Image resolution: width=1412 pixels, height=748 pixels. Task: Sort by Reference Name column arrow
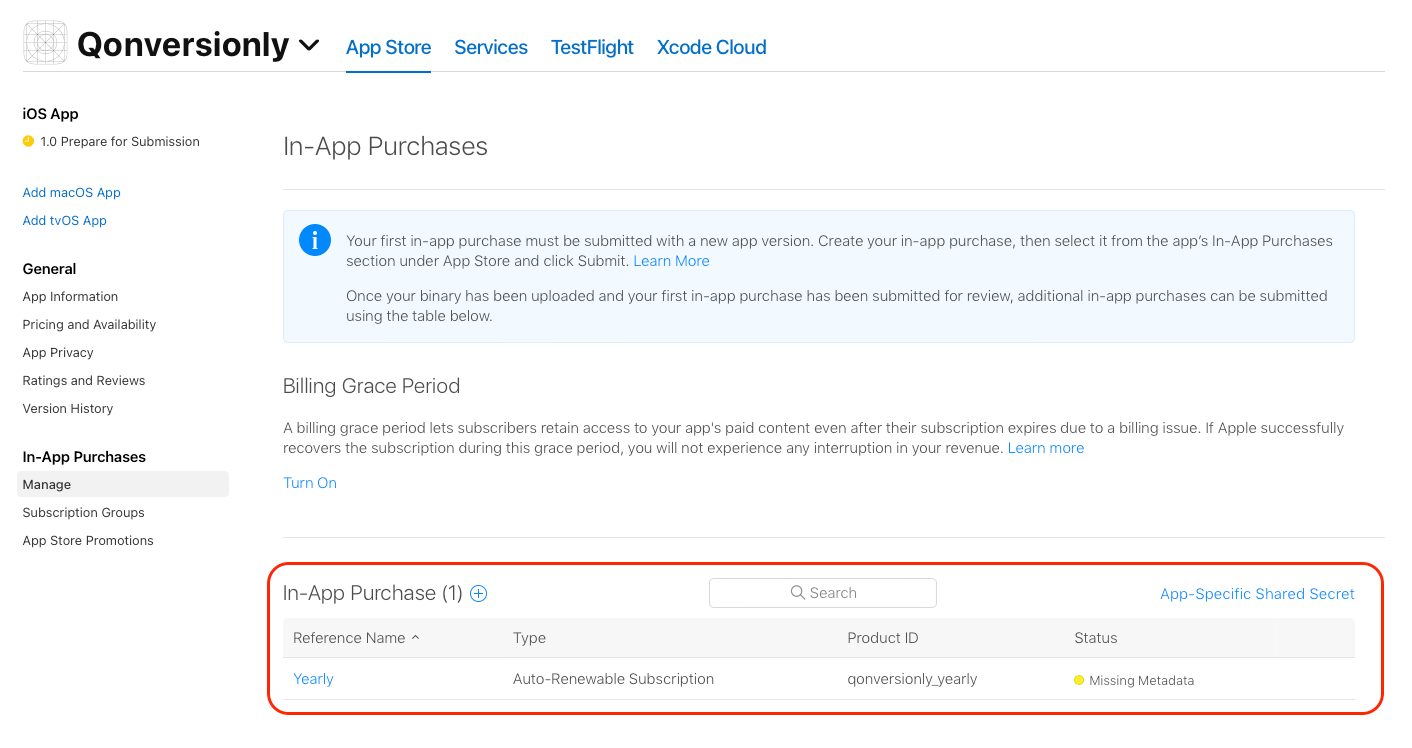pyautogui.click(x=415, y=638)
